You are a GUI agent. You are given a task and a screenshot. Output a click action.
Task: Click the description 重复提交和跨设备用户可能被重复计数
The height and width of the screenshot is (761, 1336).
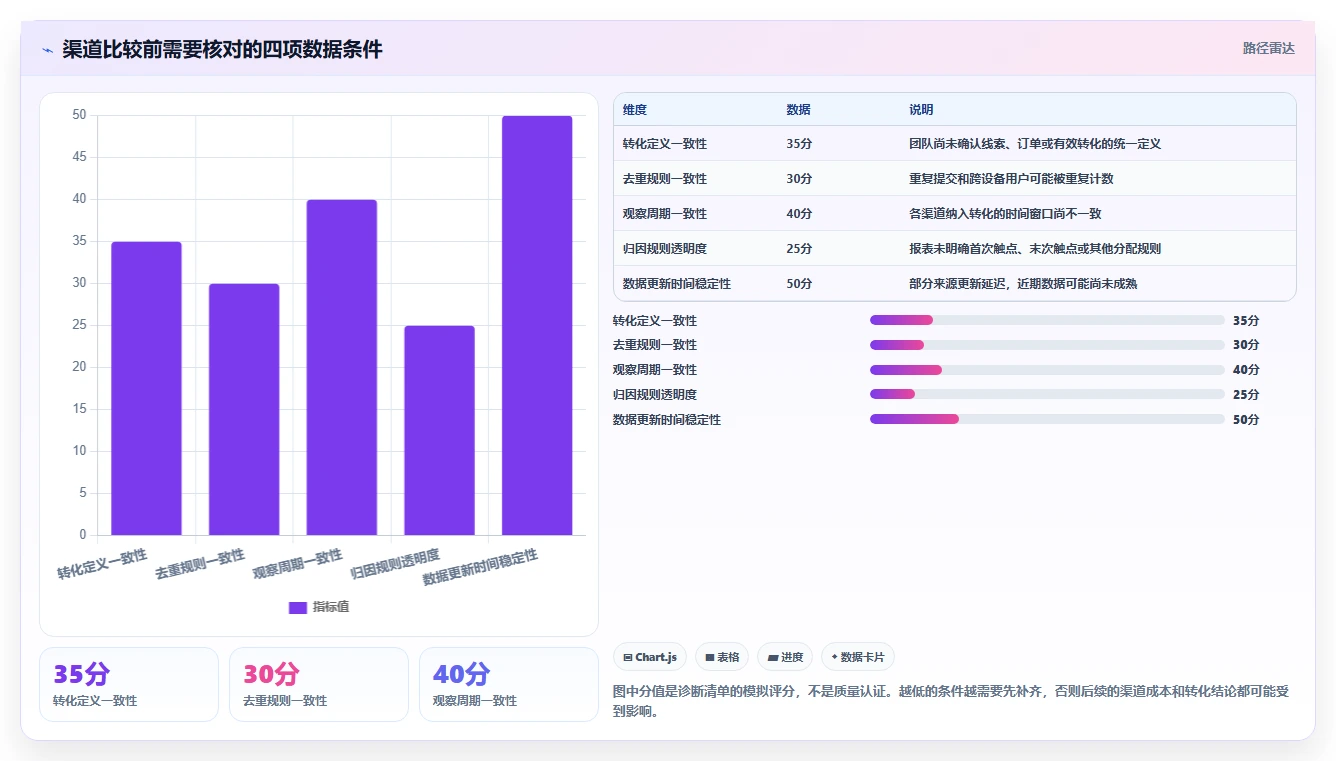1011,179
